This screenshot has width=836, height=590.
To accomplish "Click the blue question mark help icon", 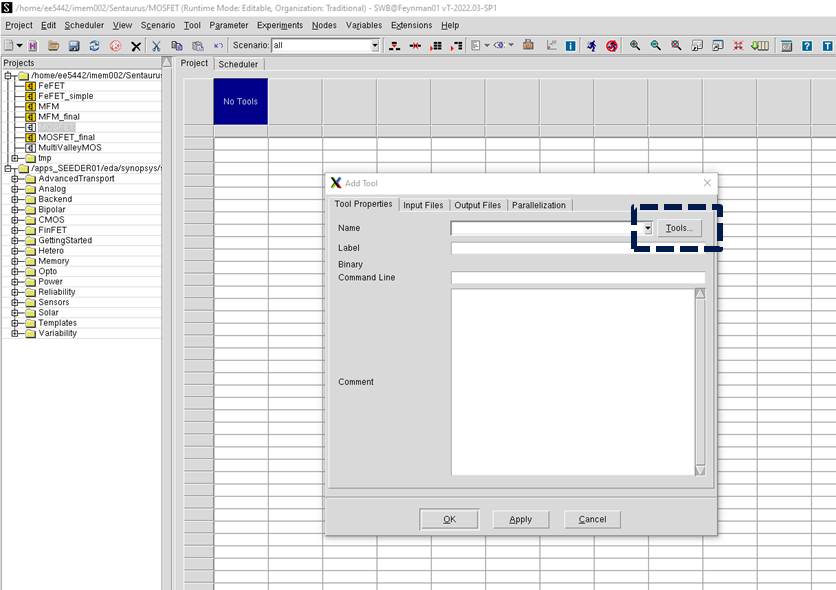I will 807,46.
